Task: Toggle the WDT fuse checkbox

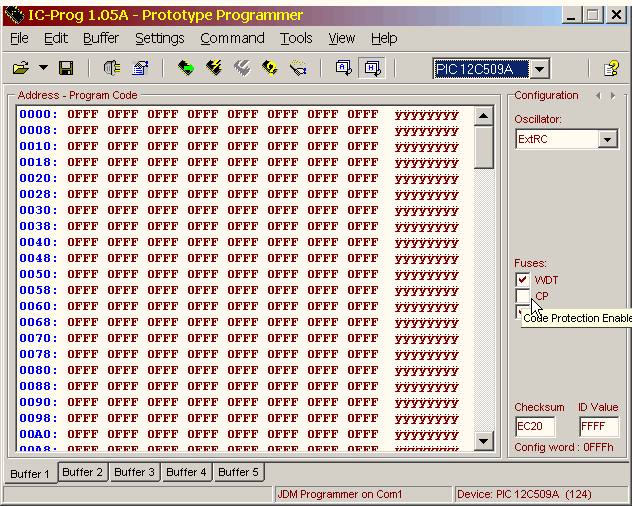Action: tap(523, 280)
